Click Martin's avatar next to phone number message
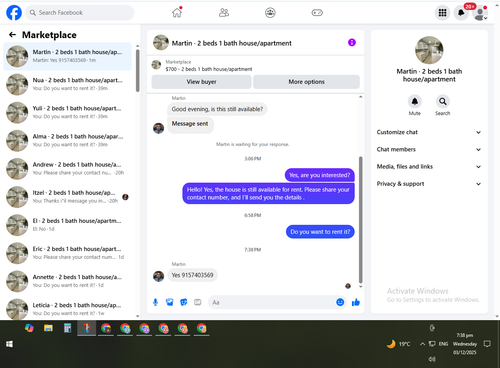The width and height of the screenshot is (500, 368). 158,276
